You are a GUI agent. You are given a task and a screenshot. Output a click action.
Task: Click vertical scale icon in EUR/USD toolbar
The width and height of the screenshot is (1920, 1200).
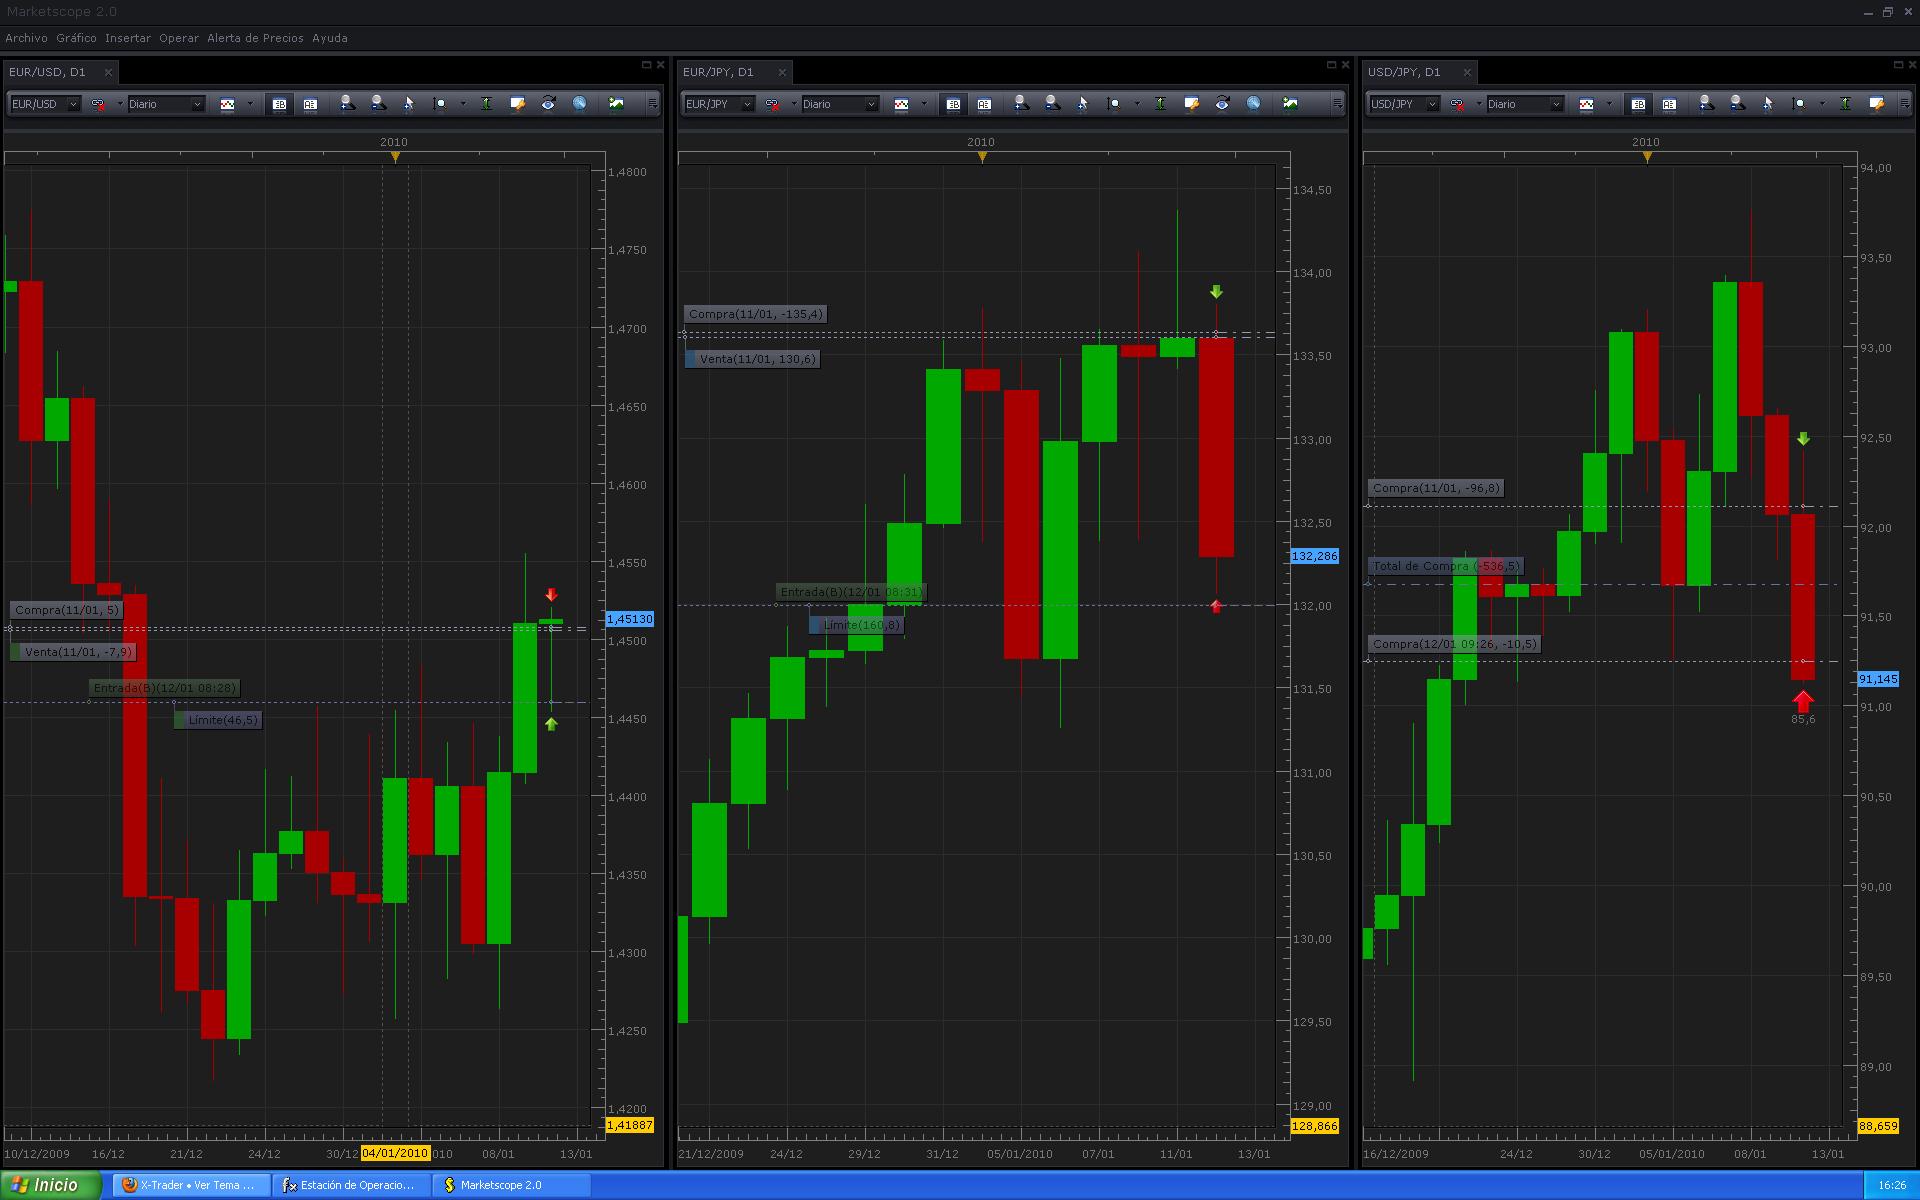486,103
